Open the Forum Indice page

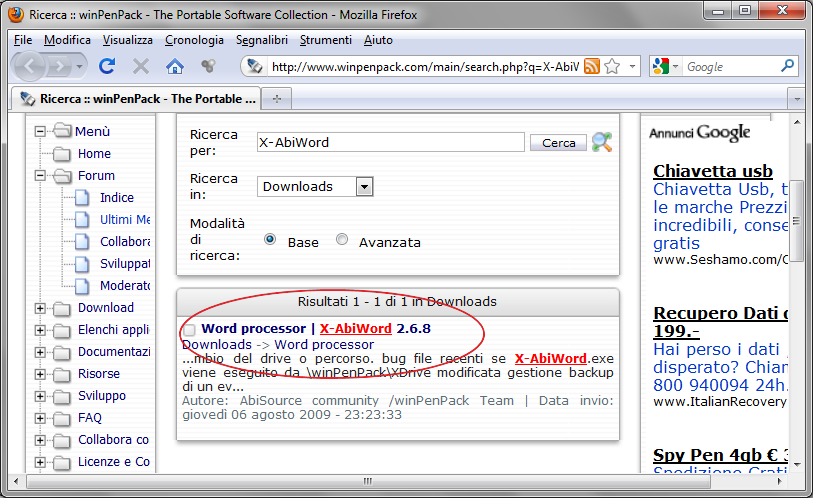(117, 198)
